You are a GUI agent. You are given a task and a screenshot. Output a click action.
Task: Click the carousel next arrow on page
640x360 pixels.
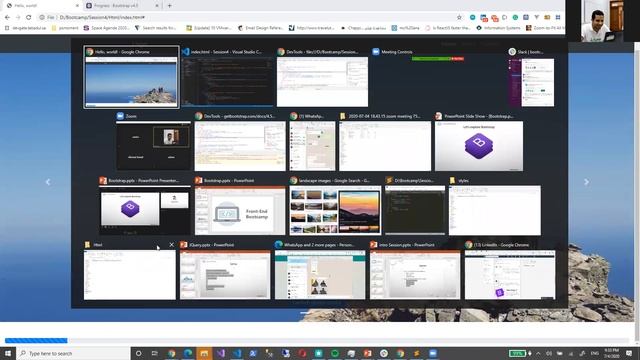pyautogui.click(x=587, y=182)
